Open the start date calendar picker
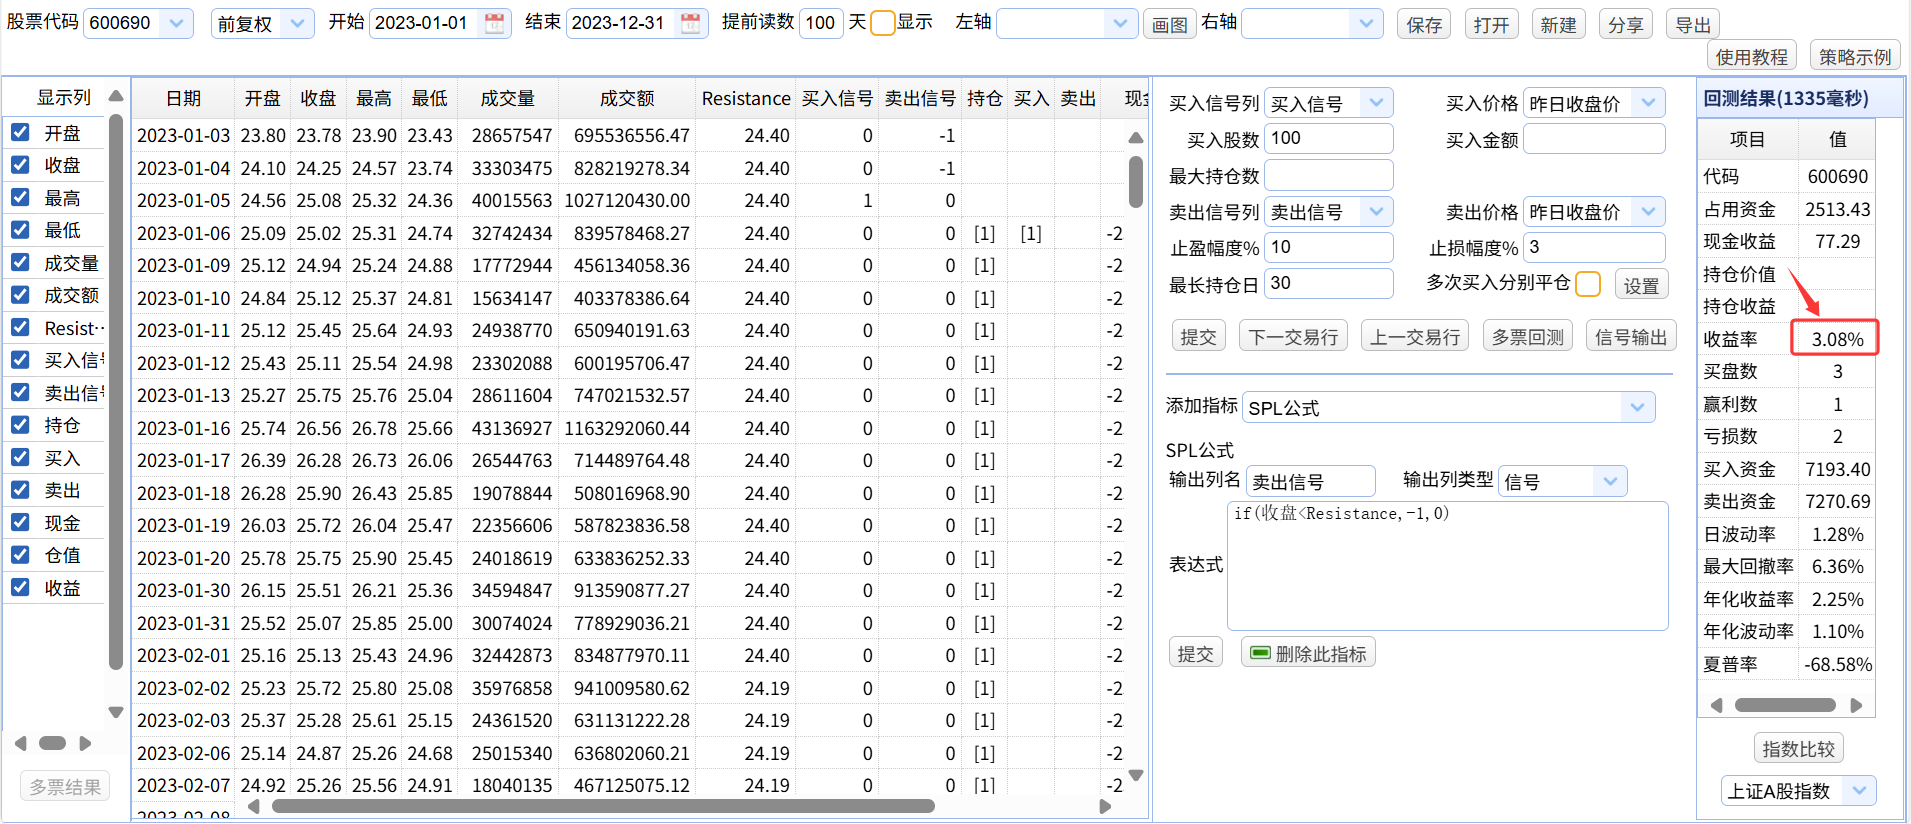Image resolution: width=1911 pixels, height=824 pixels. point(494,24)
